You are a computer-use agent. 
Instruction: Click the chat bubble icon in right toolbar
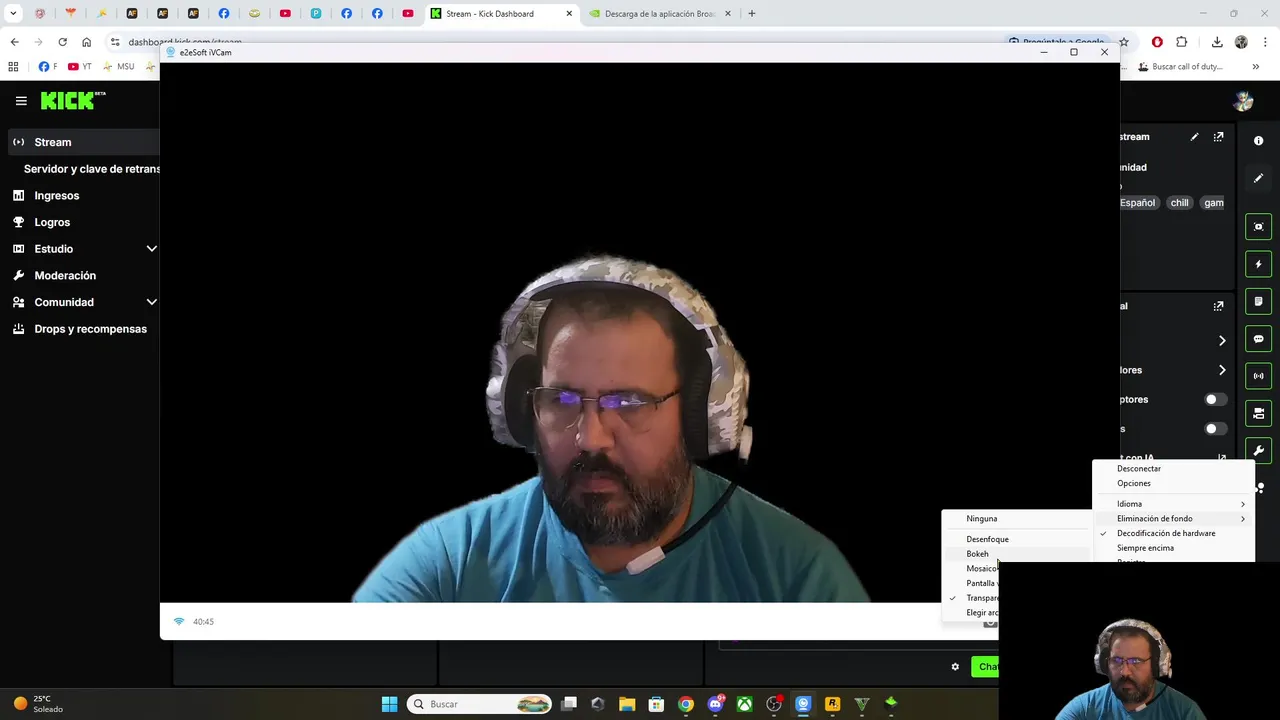tap(1258, 339)
